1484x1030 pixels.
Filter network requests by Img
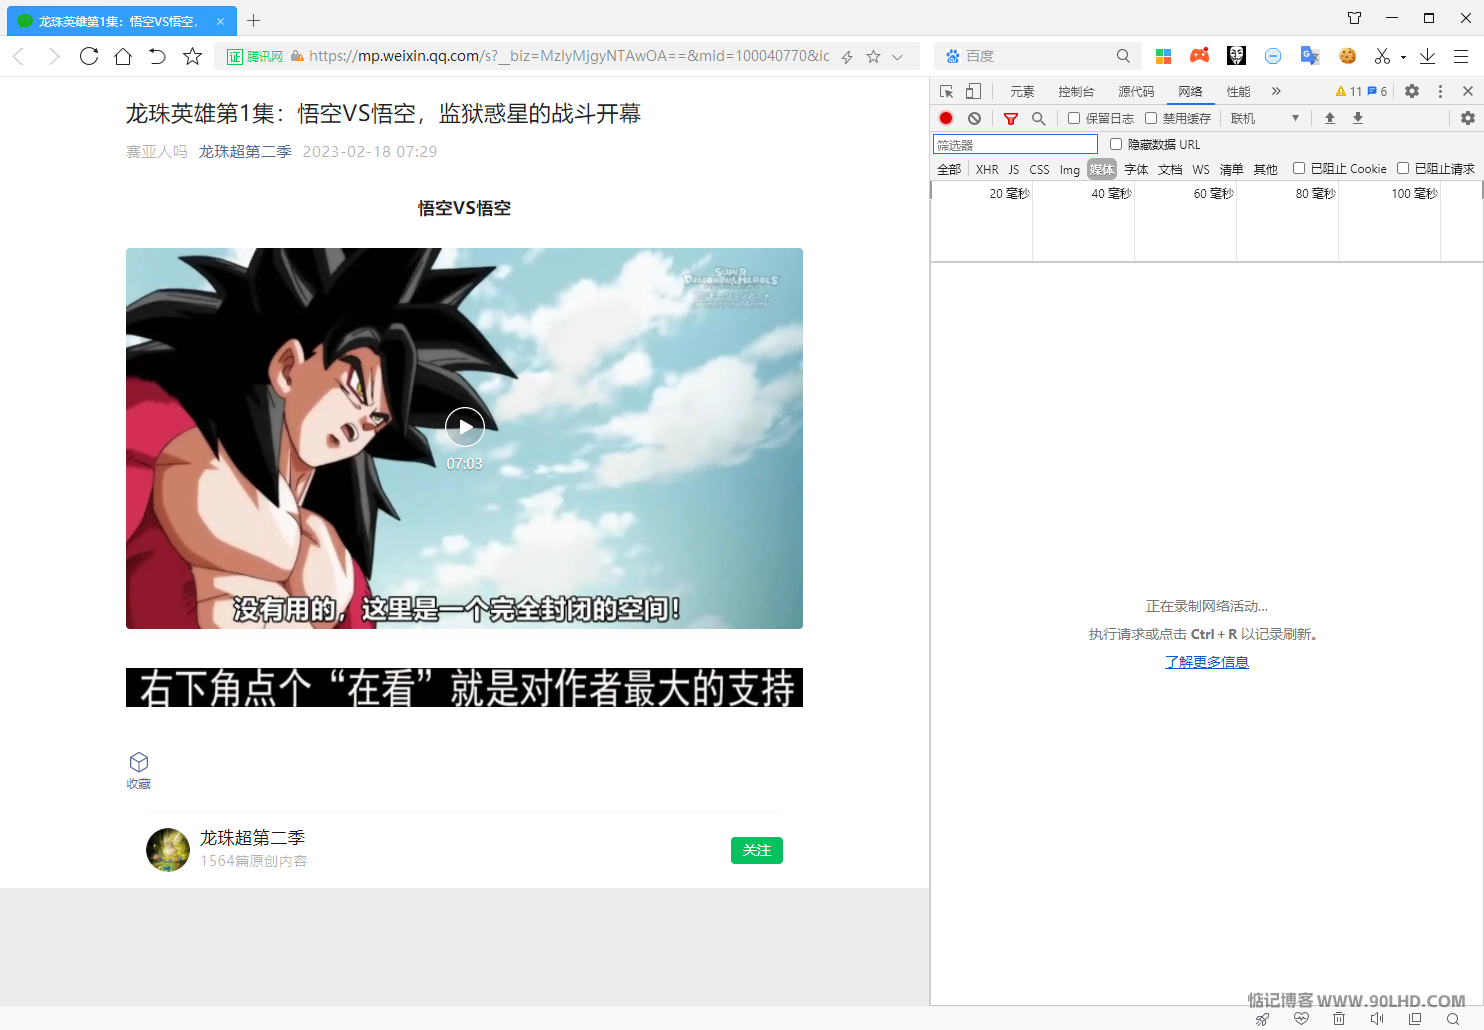click(x=1070, y=169)
